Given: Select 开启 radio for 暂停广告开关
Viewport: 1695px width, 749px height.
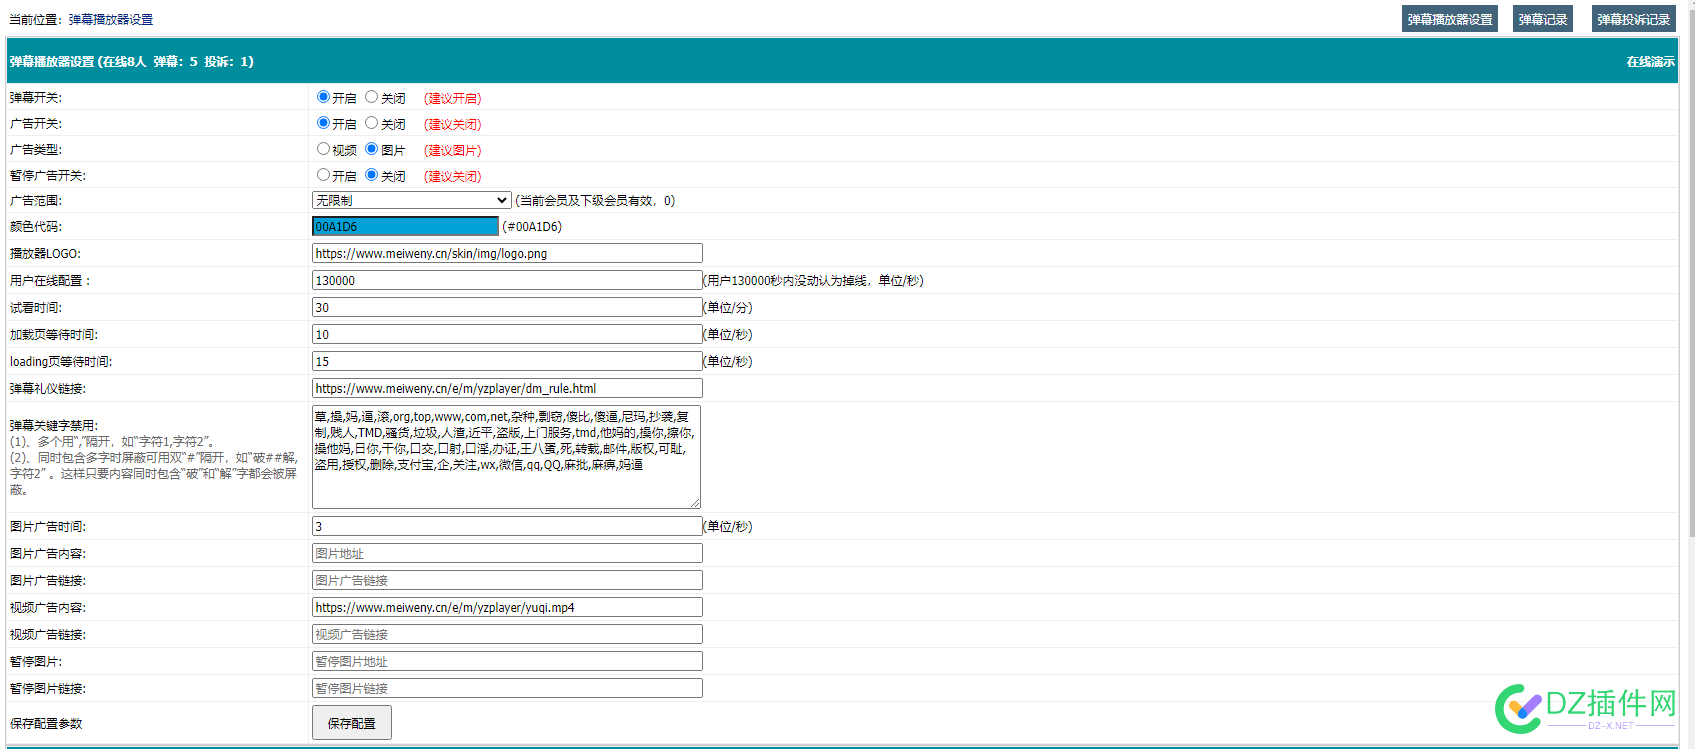Looking at the screenshot, I should tap(323, 175).
